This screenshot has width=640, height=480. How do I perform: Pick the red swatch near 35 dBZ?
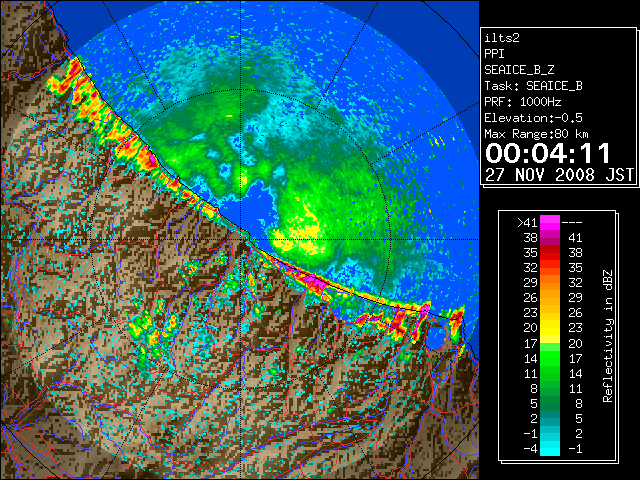pyautogui.click(x=550, y=253)
